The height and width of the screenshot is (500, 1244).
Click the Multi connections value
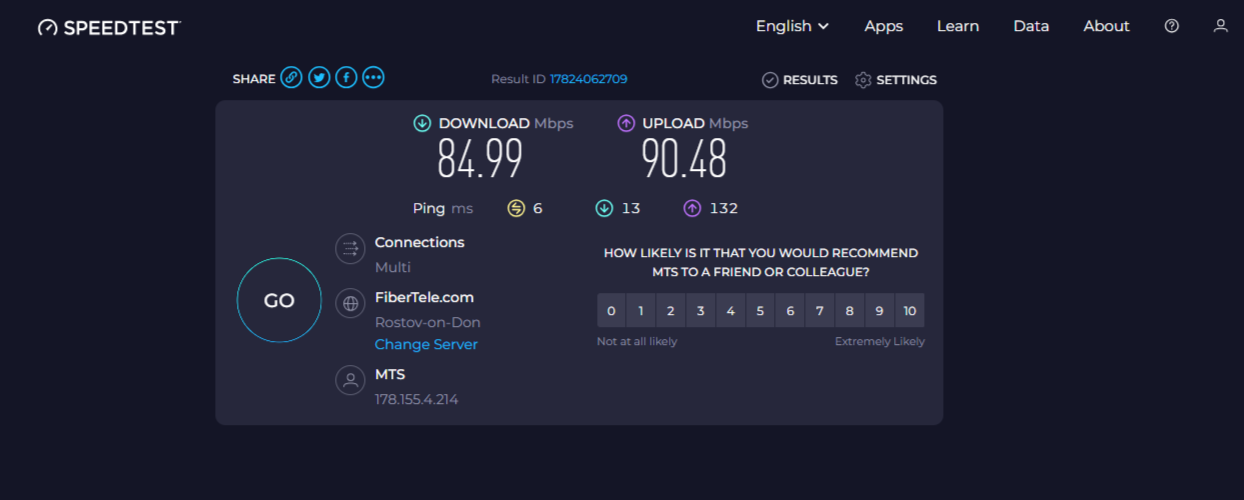(x=393, y=267)
